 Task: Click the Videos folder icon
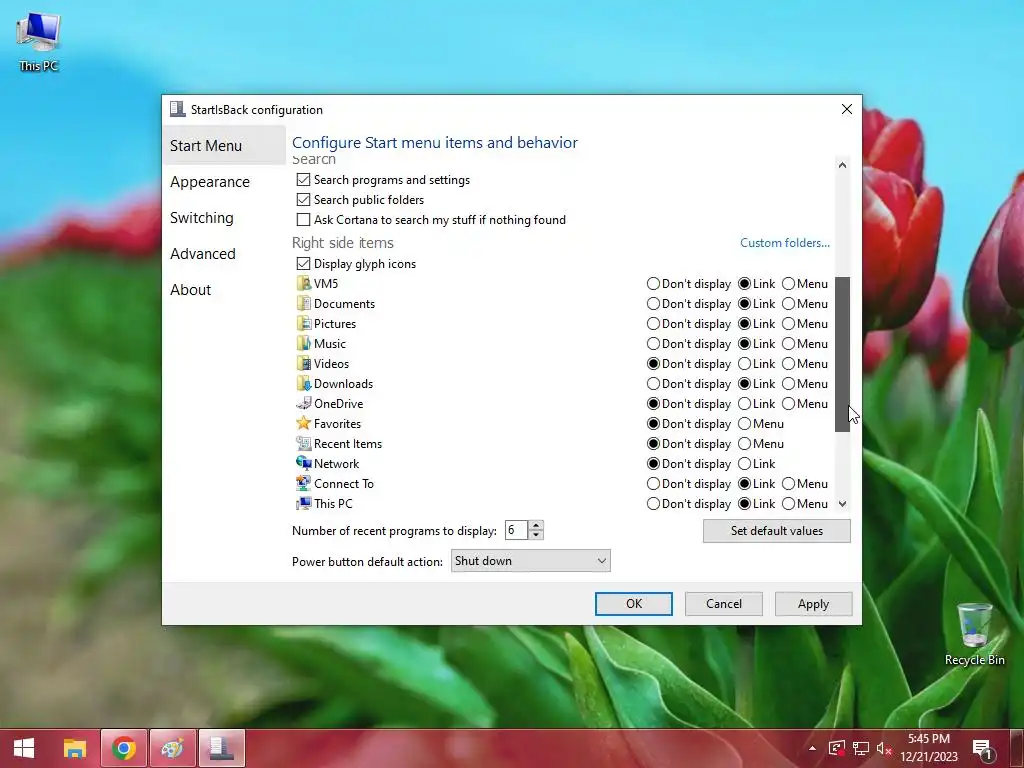(x=303, y=364)
